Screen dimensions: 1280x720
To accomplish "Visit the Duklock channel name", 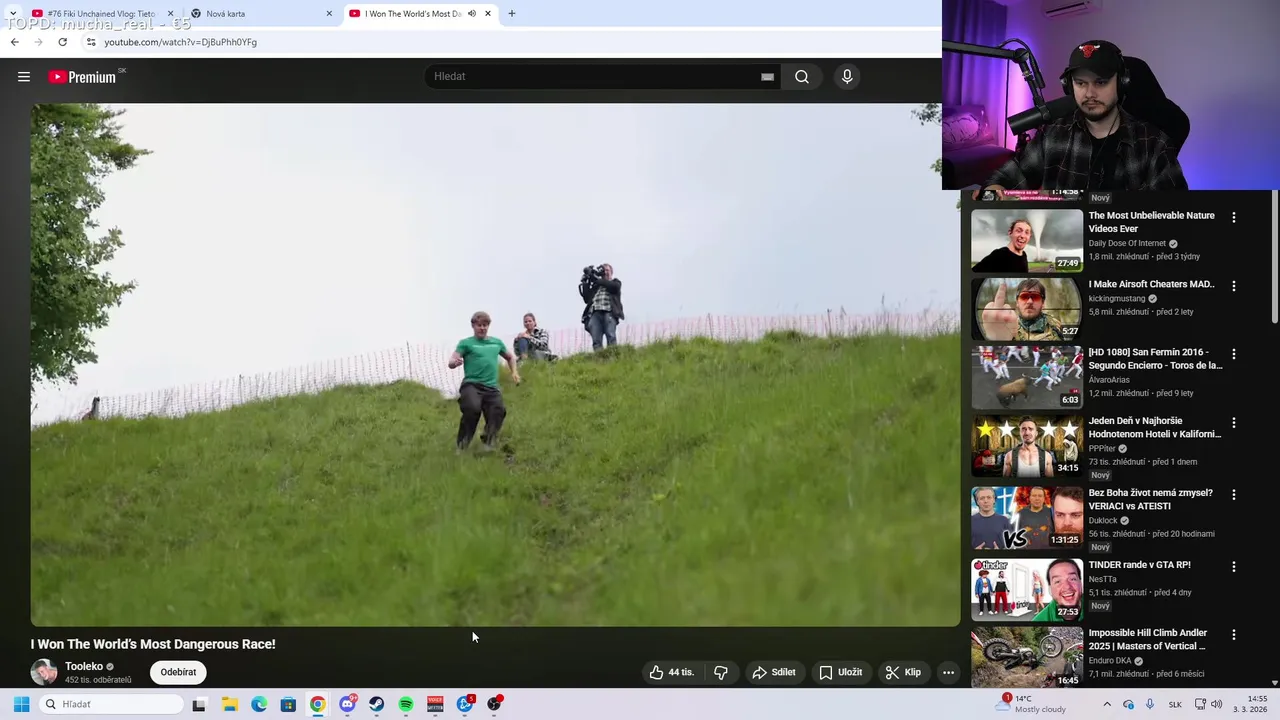I will pos(1103,520).
